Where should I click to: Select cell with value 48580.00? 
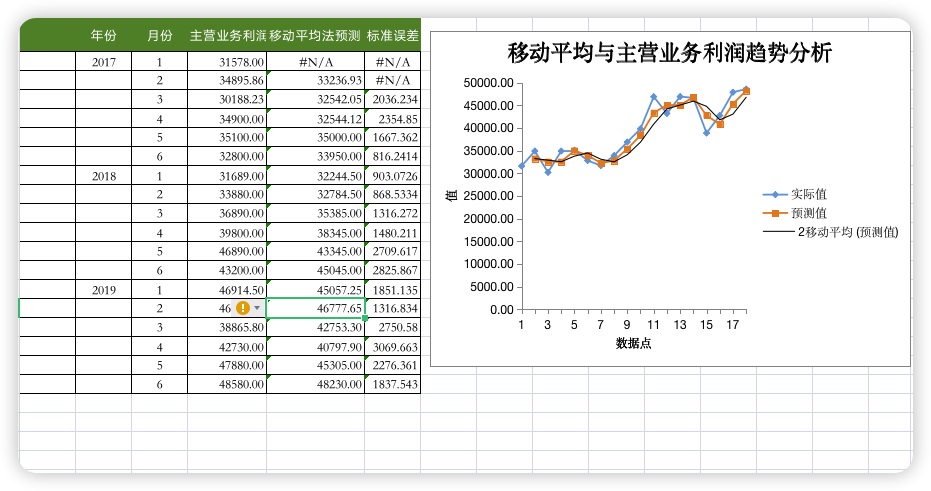[227, 384]
